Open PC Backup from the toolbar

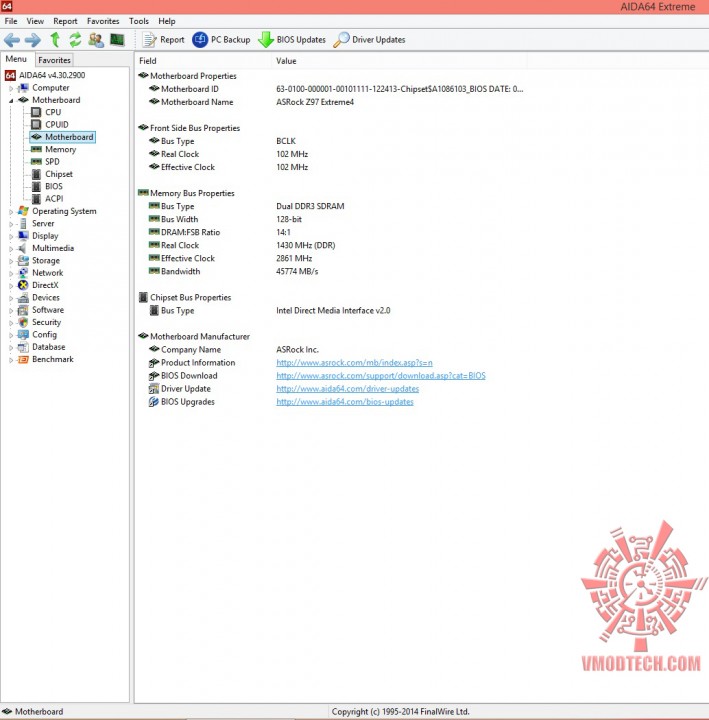click(x=221, y=40)
